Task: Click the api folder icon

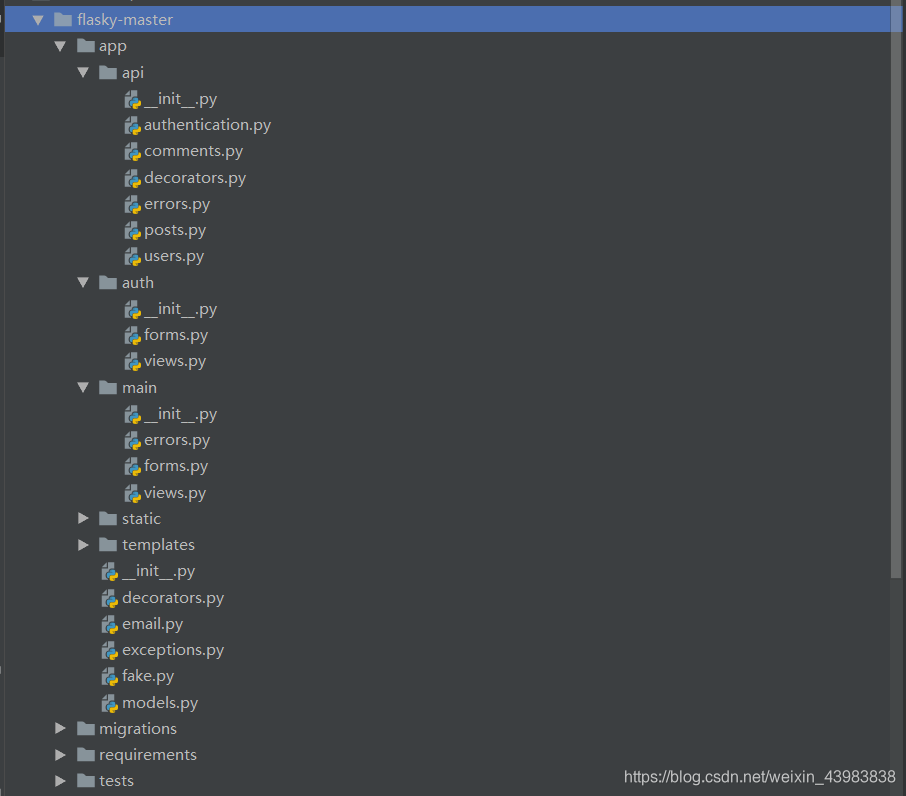Action: 108,72
